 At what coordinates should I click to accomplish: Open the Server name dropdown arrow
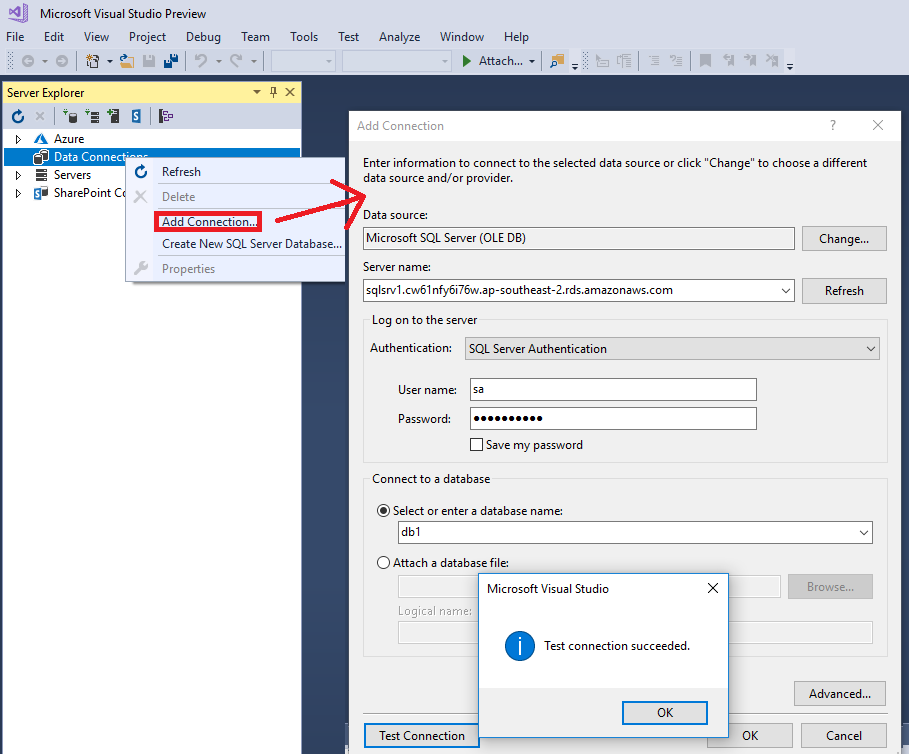click(x=786, y=290)
